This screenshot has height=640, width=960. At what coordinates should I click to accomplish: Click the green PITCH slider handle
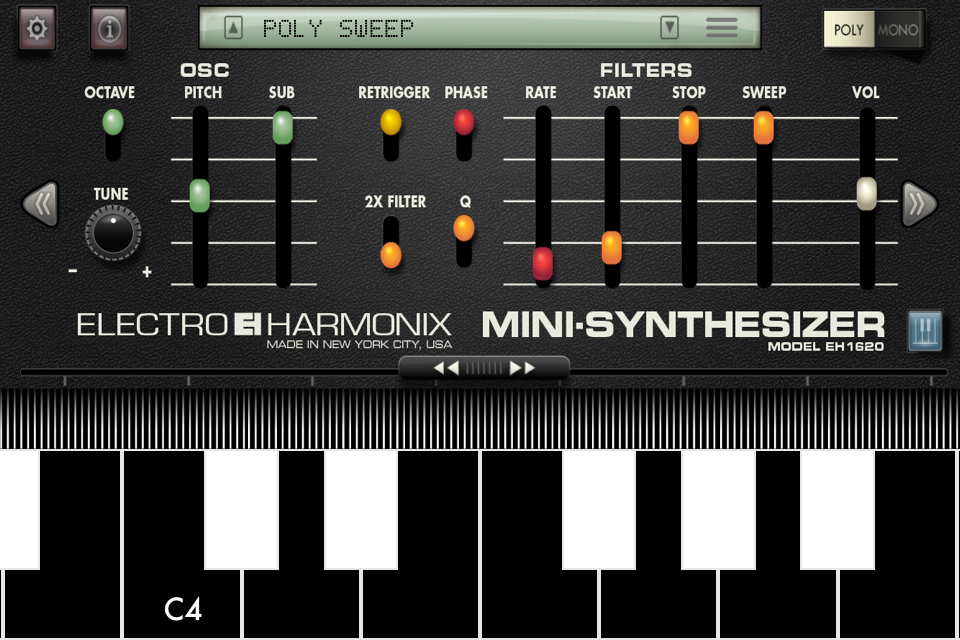200,195
